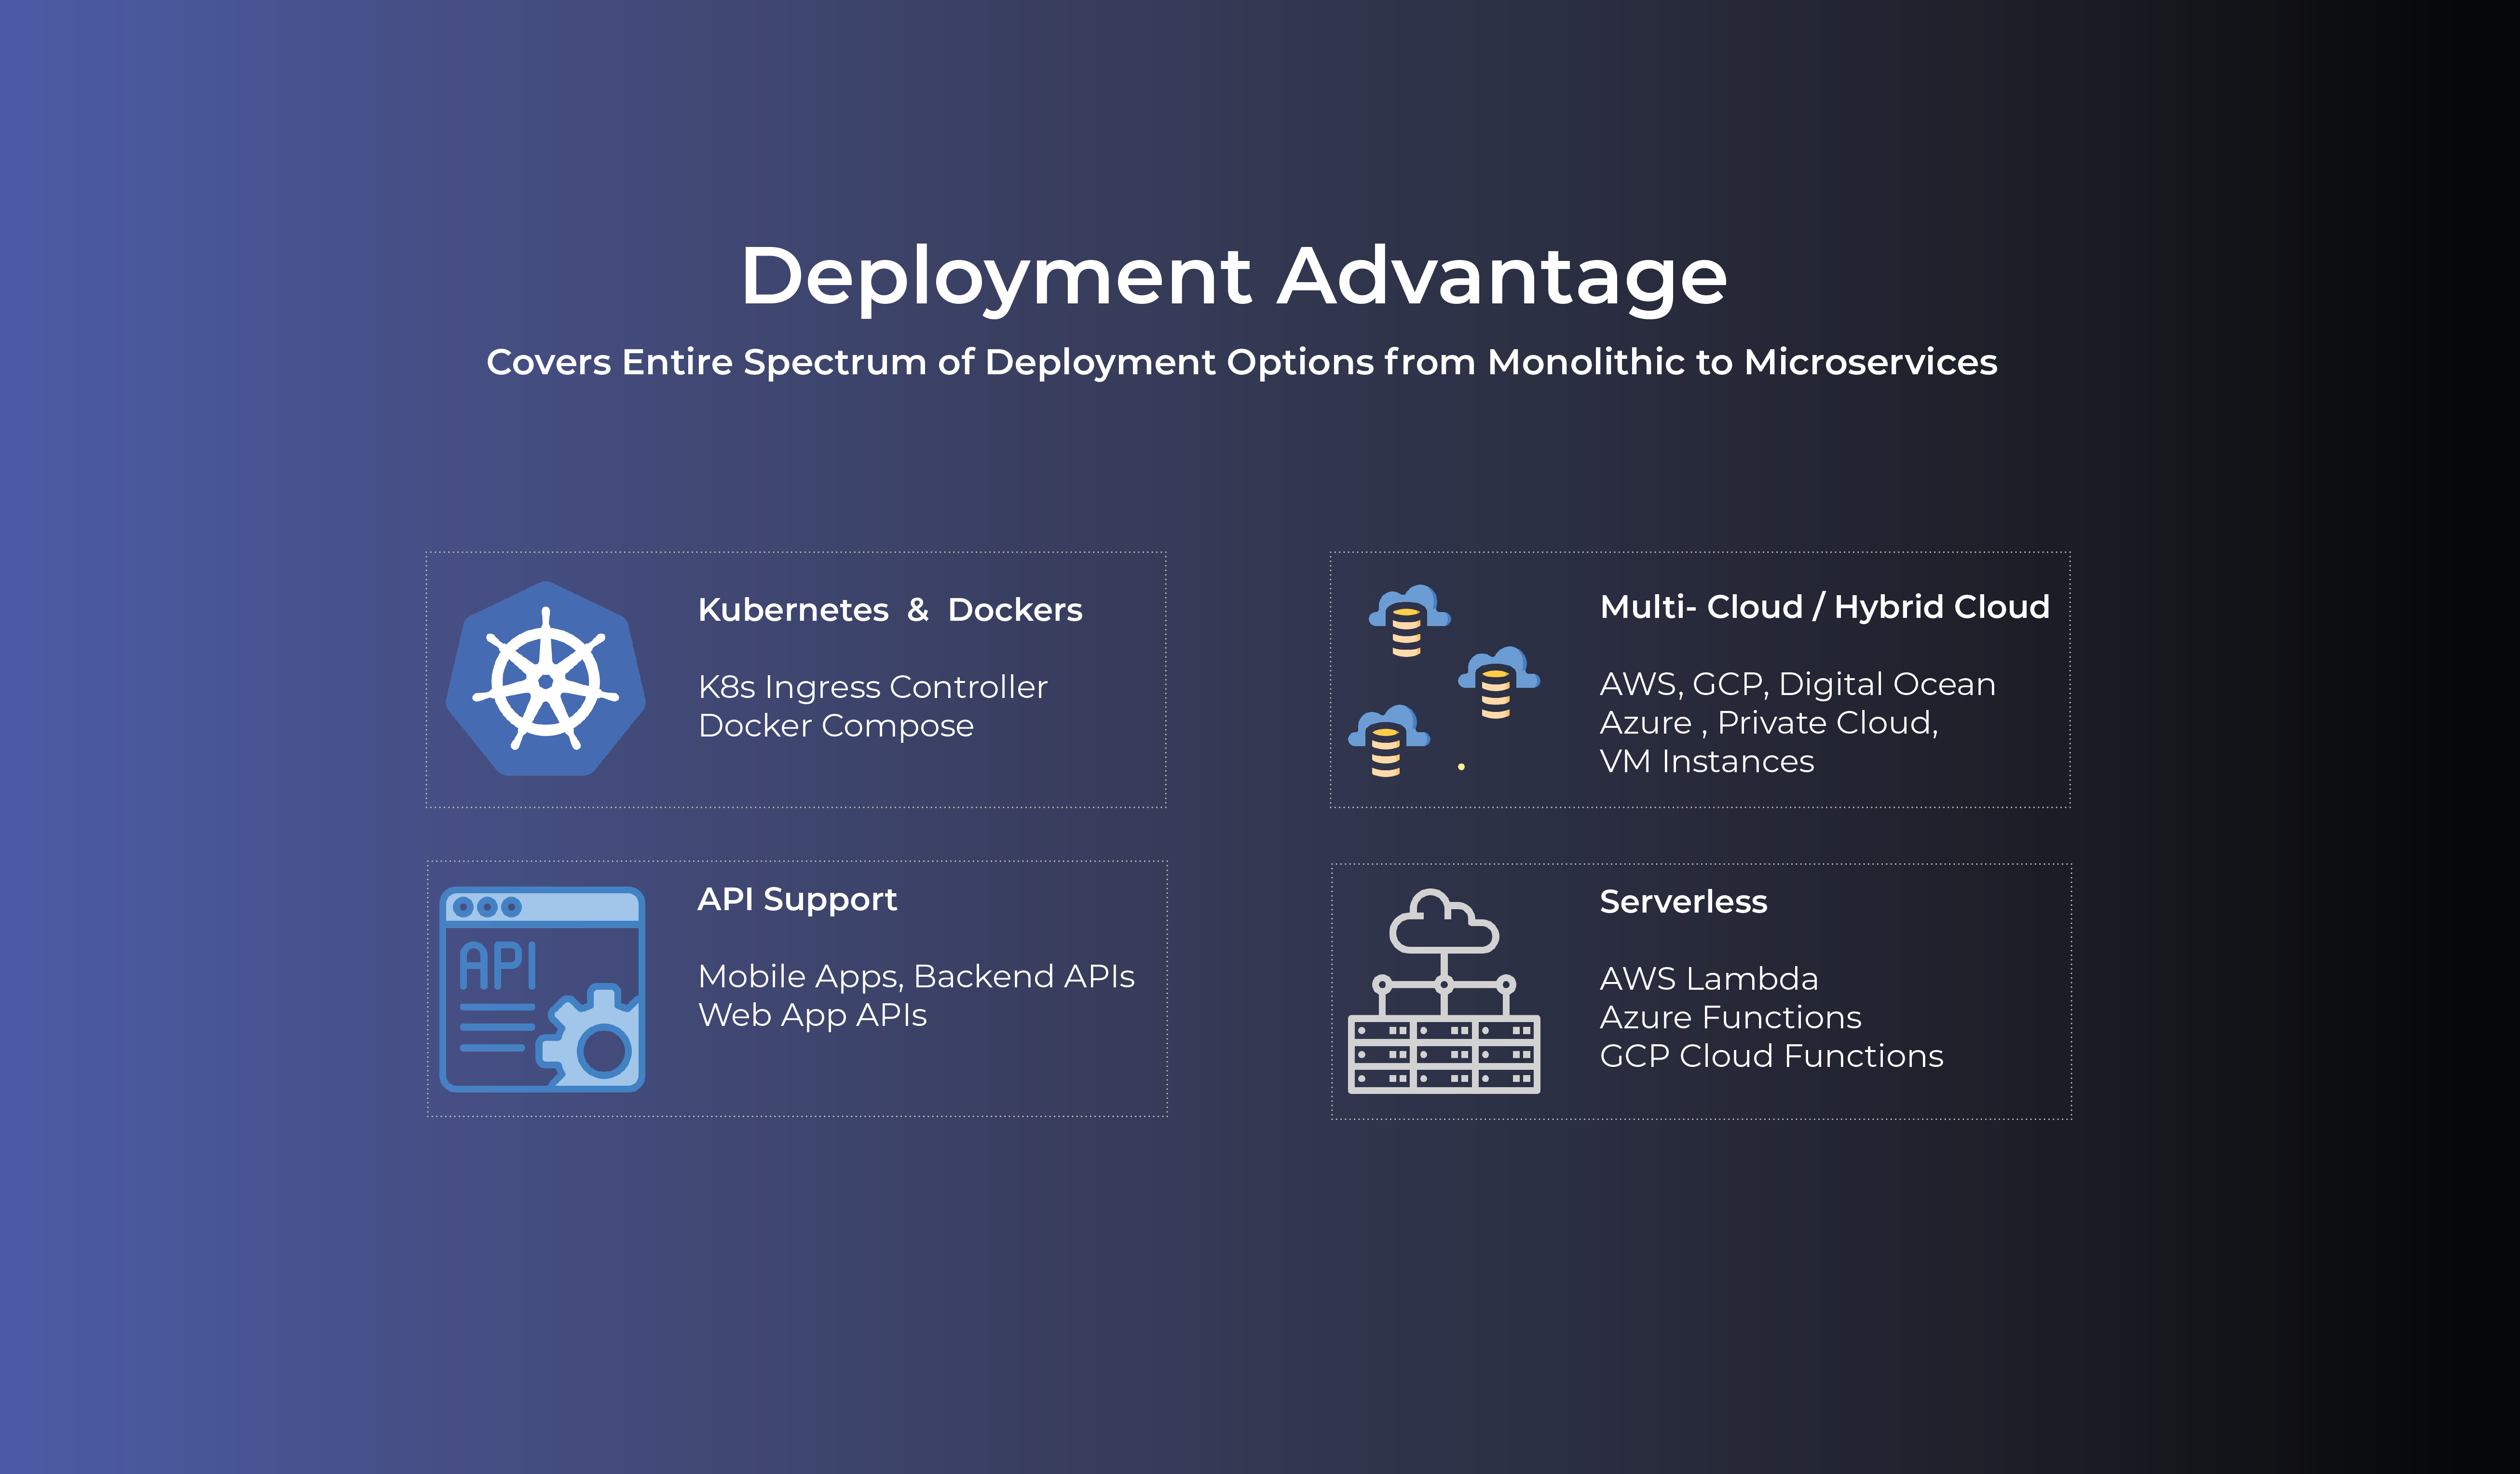Click 'K8s Ingress Controller' text
The height and width of the screenshot is (1474, 2520).
(x=873, y=687)
